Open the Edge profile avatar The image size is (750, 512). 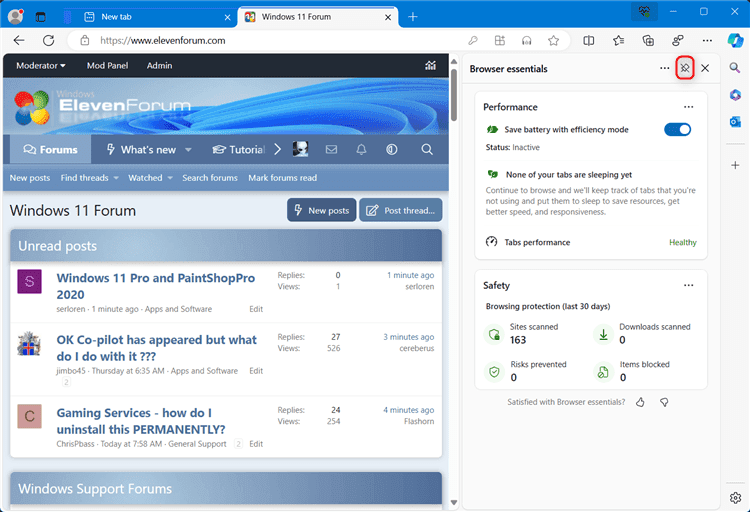[16, 16]
